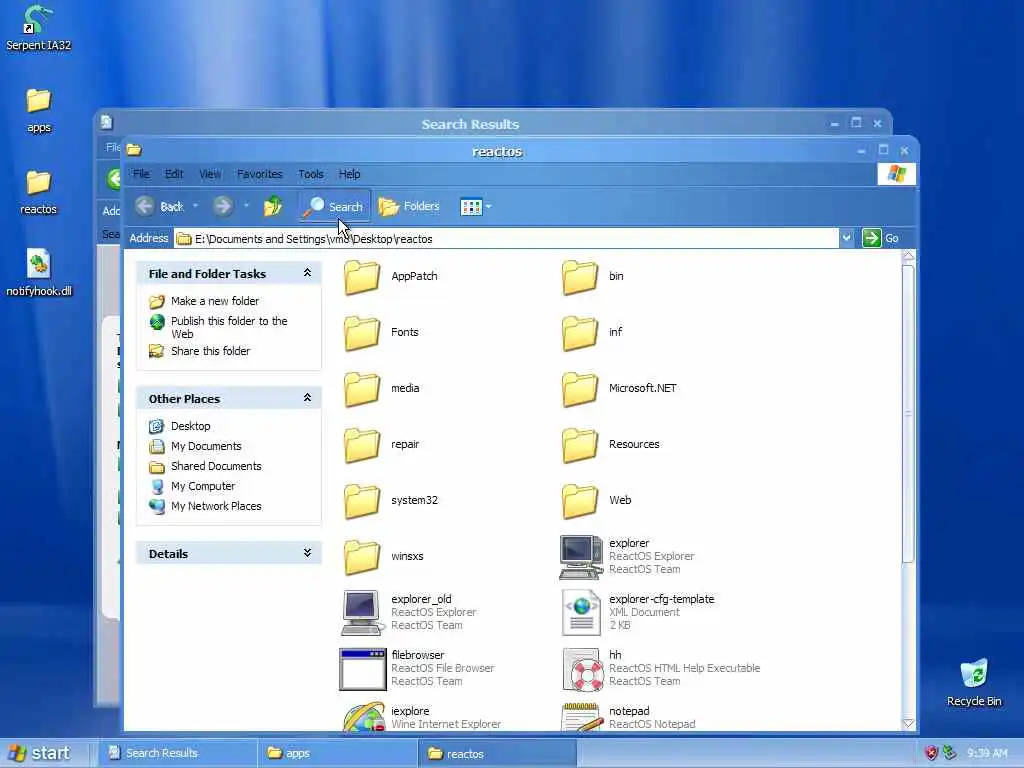This screenshot has width=1024, height=768.
Task: Select the Microsoft.NET folder
Action: (619, 389)
